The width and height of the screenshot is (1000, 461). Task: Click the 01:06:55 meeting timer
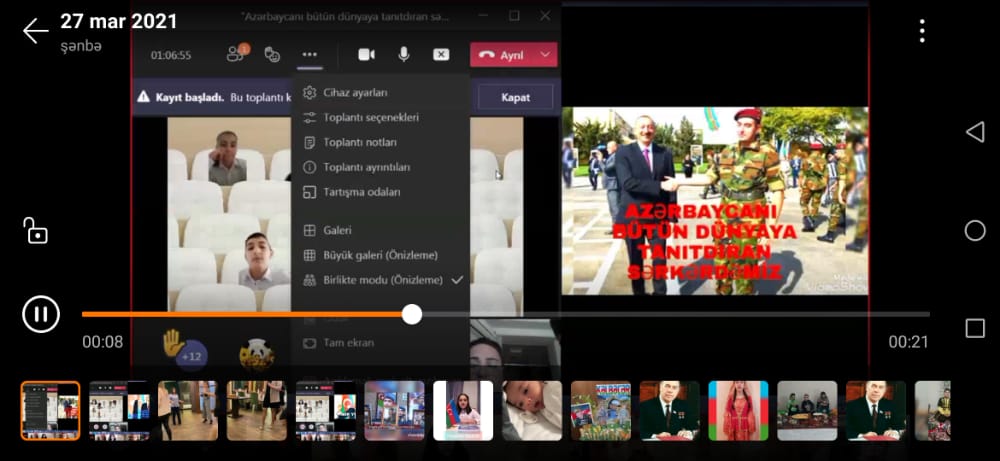[x=171, y=55]
